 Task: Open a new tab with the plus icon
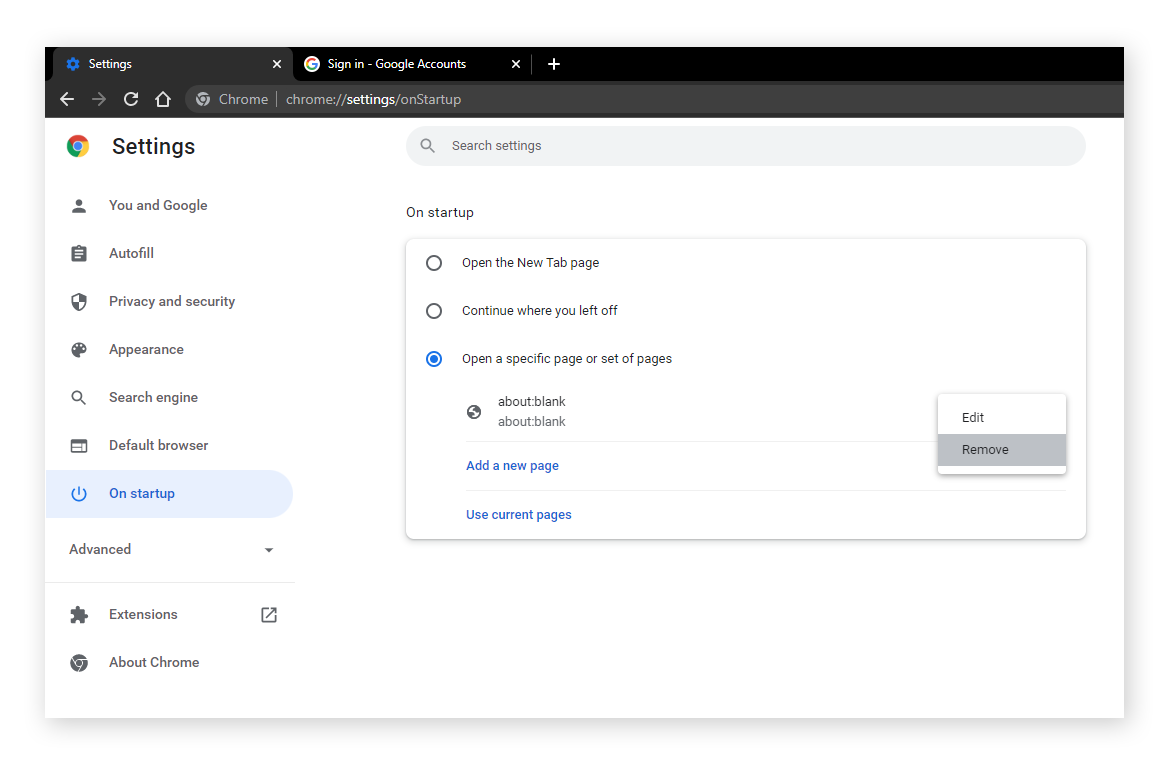coord(554,64)
